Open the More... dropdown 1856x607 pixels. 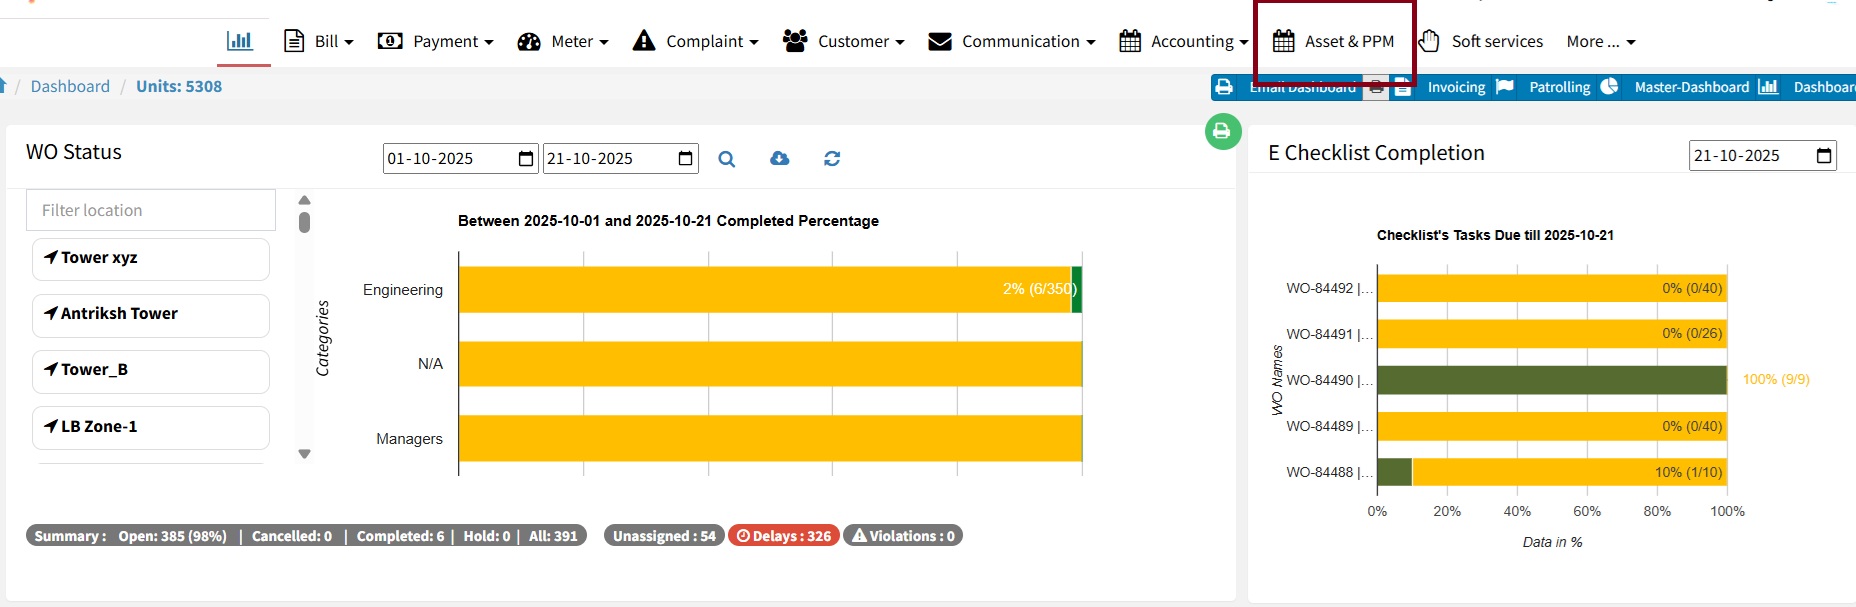pyautogui.click(x=1600, y=41)
